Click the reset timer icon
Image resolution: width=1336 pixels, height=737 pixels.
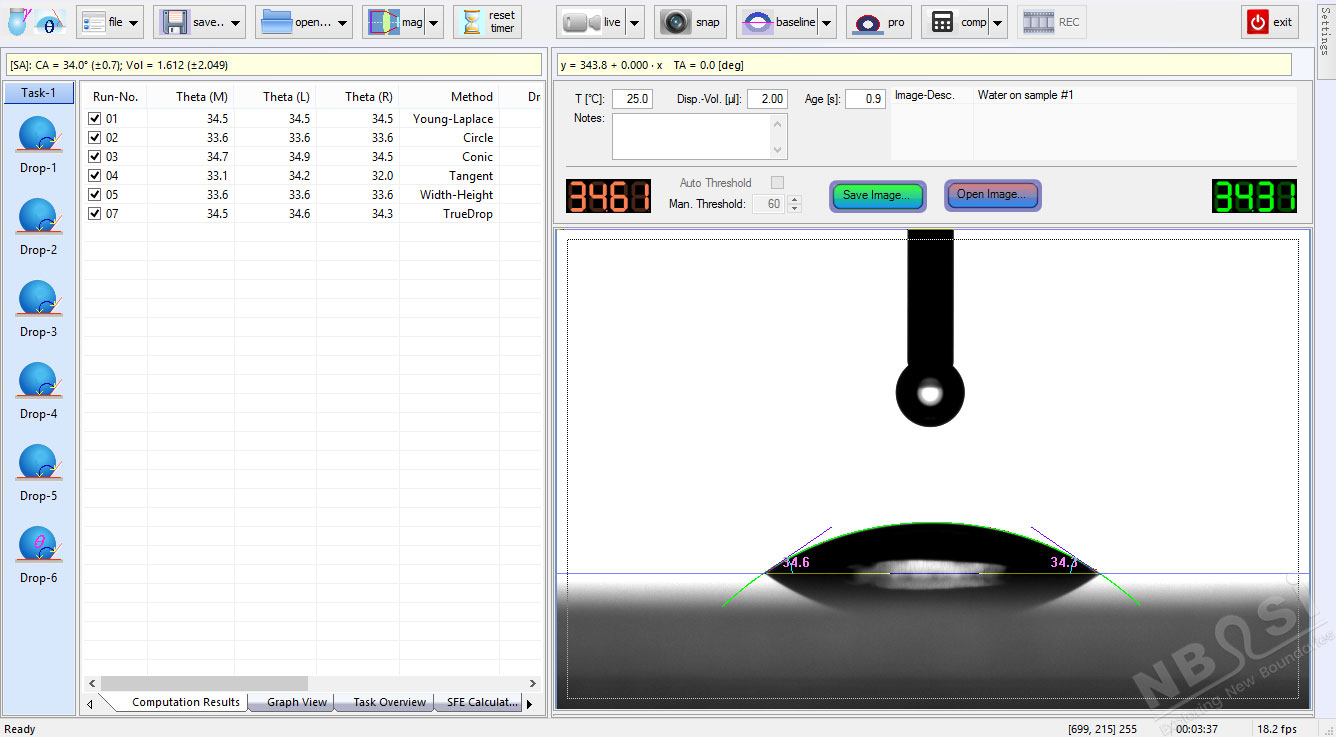coord(487,21)
